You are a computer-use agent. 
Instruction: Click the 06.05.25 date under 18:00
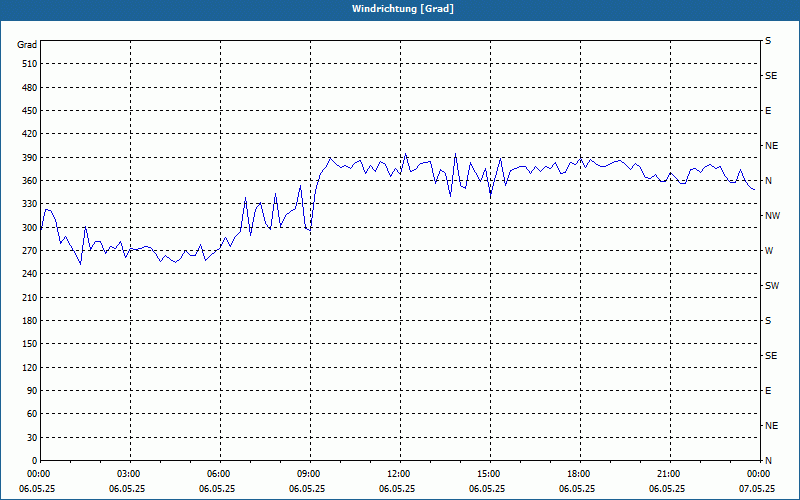pos(577,489)
